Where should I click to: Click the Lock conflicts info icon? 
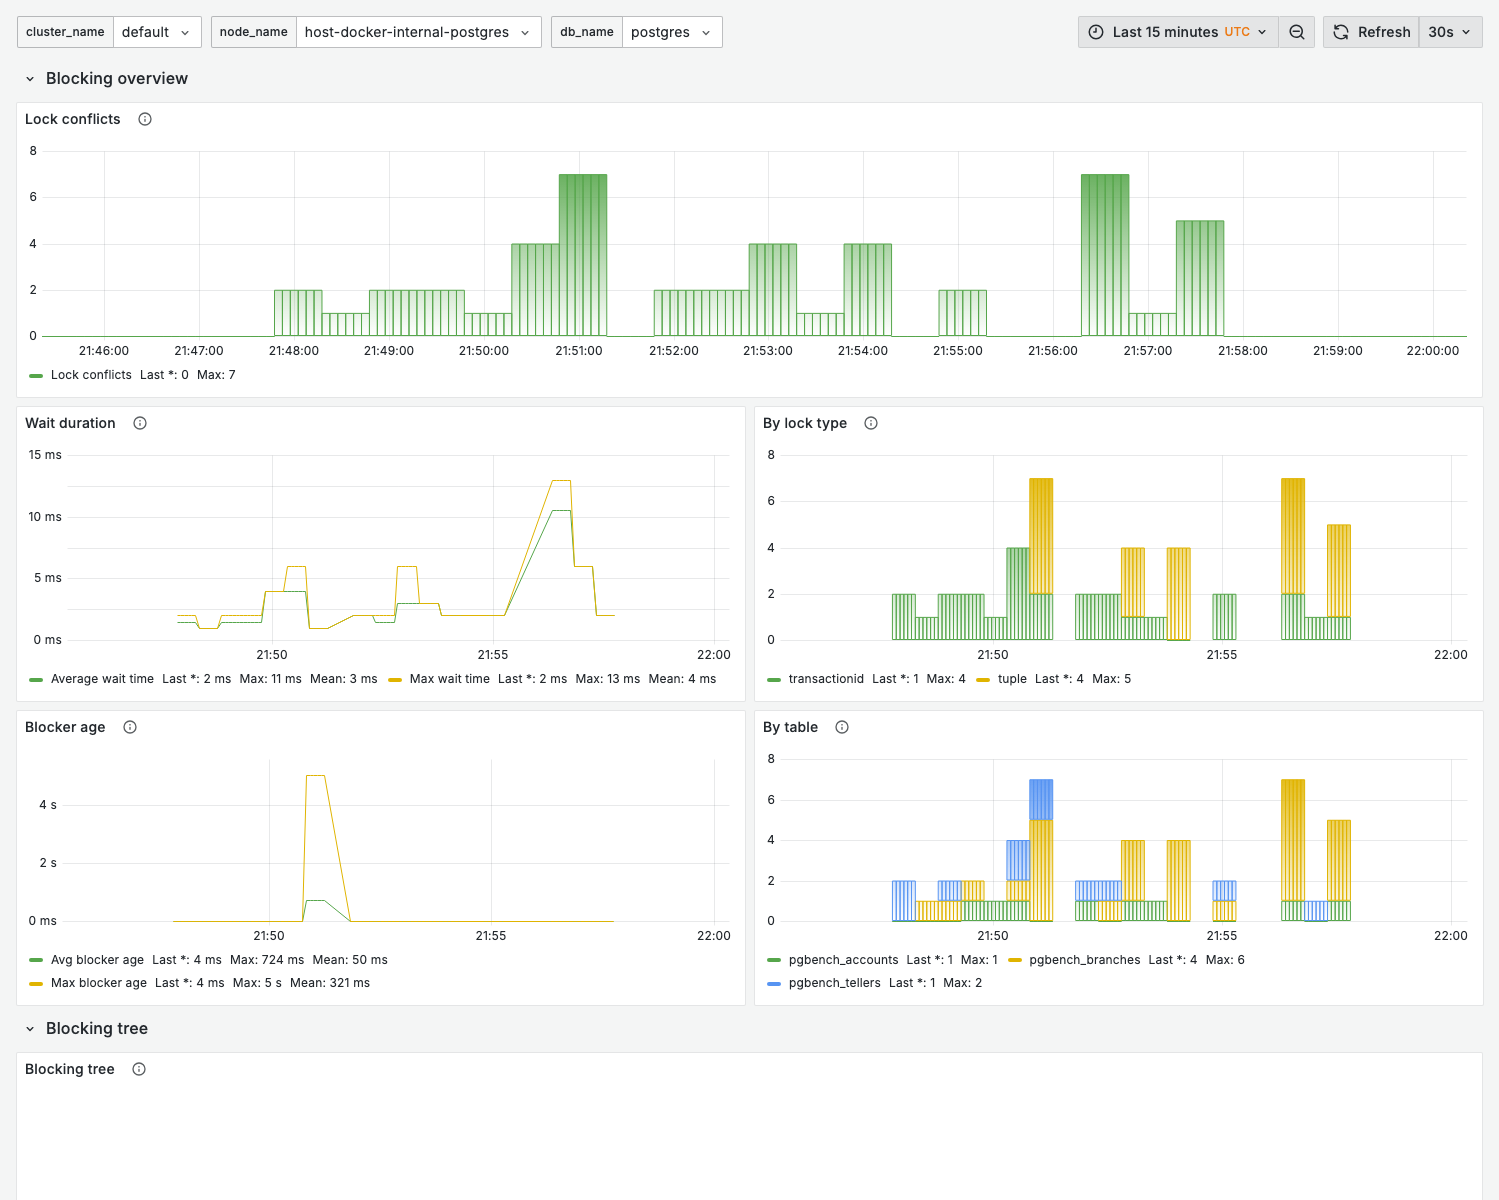[x=145, y=119]
